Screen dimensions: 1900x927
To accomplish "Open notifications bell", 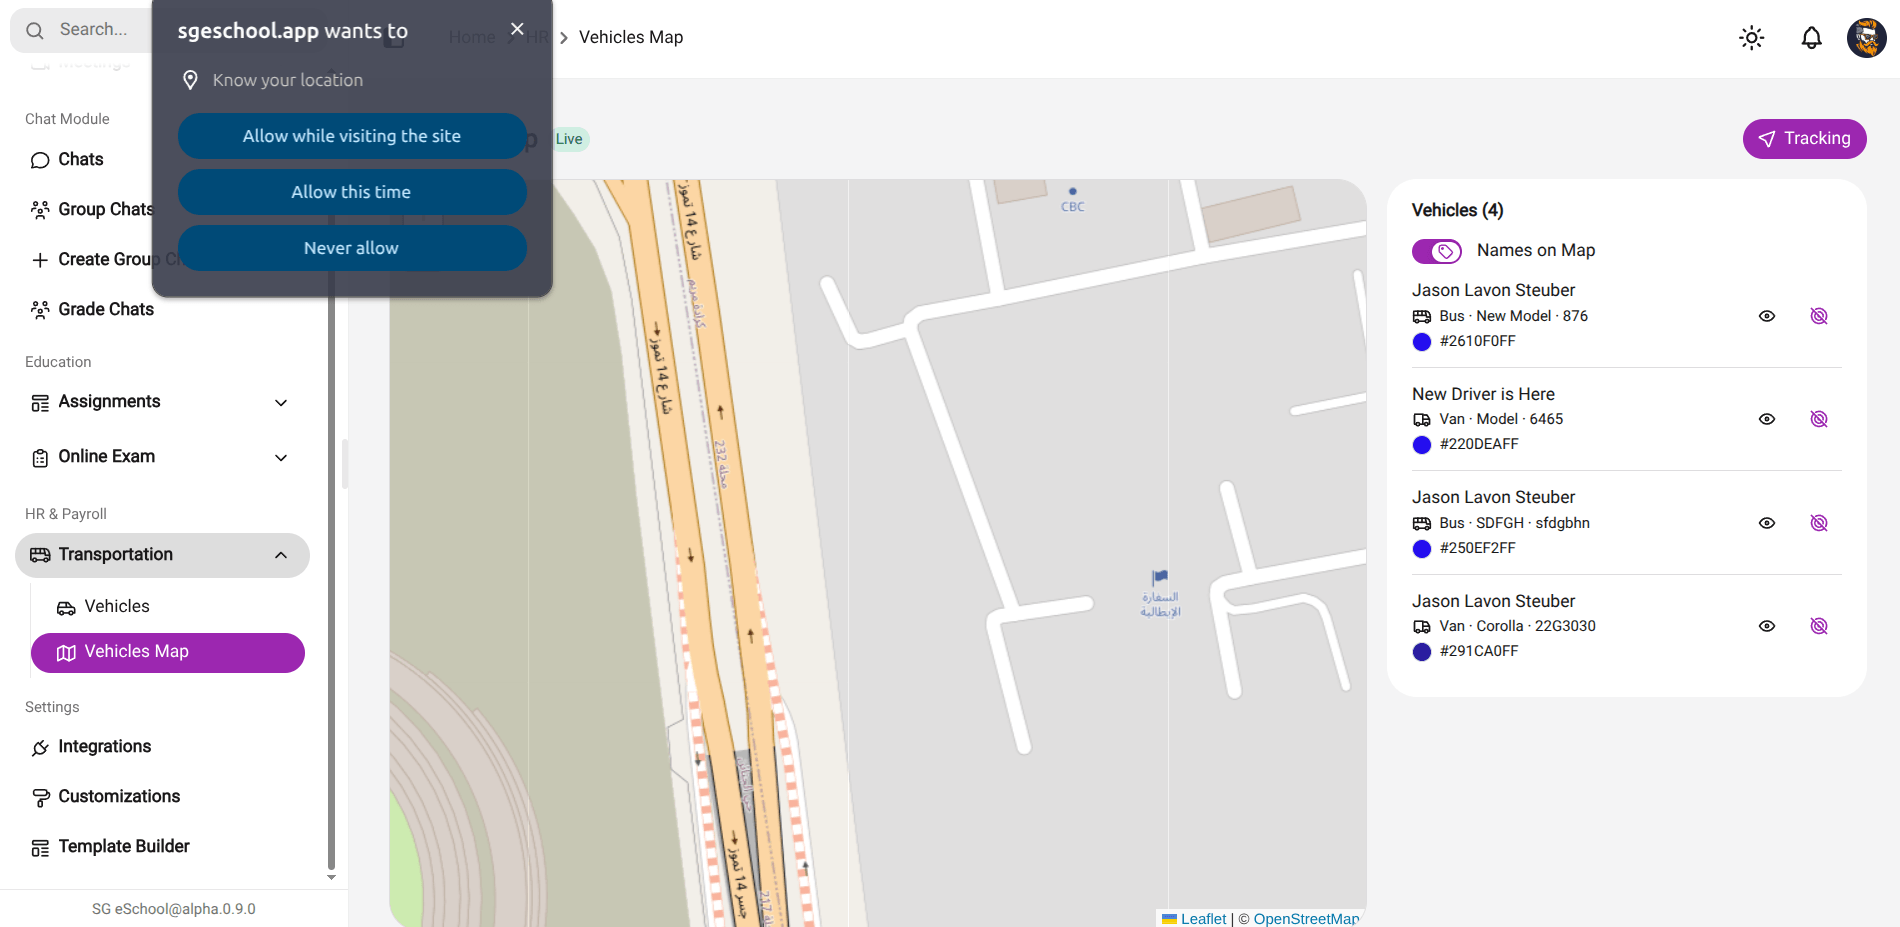I will [x=1811, y=38].
